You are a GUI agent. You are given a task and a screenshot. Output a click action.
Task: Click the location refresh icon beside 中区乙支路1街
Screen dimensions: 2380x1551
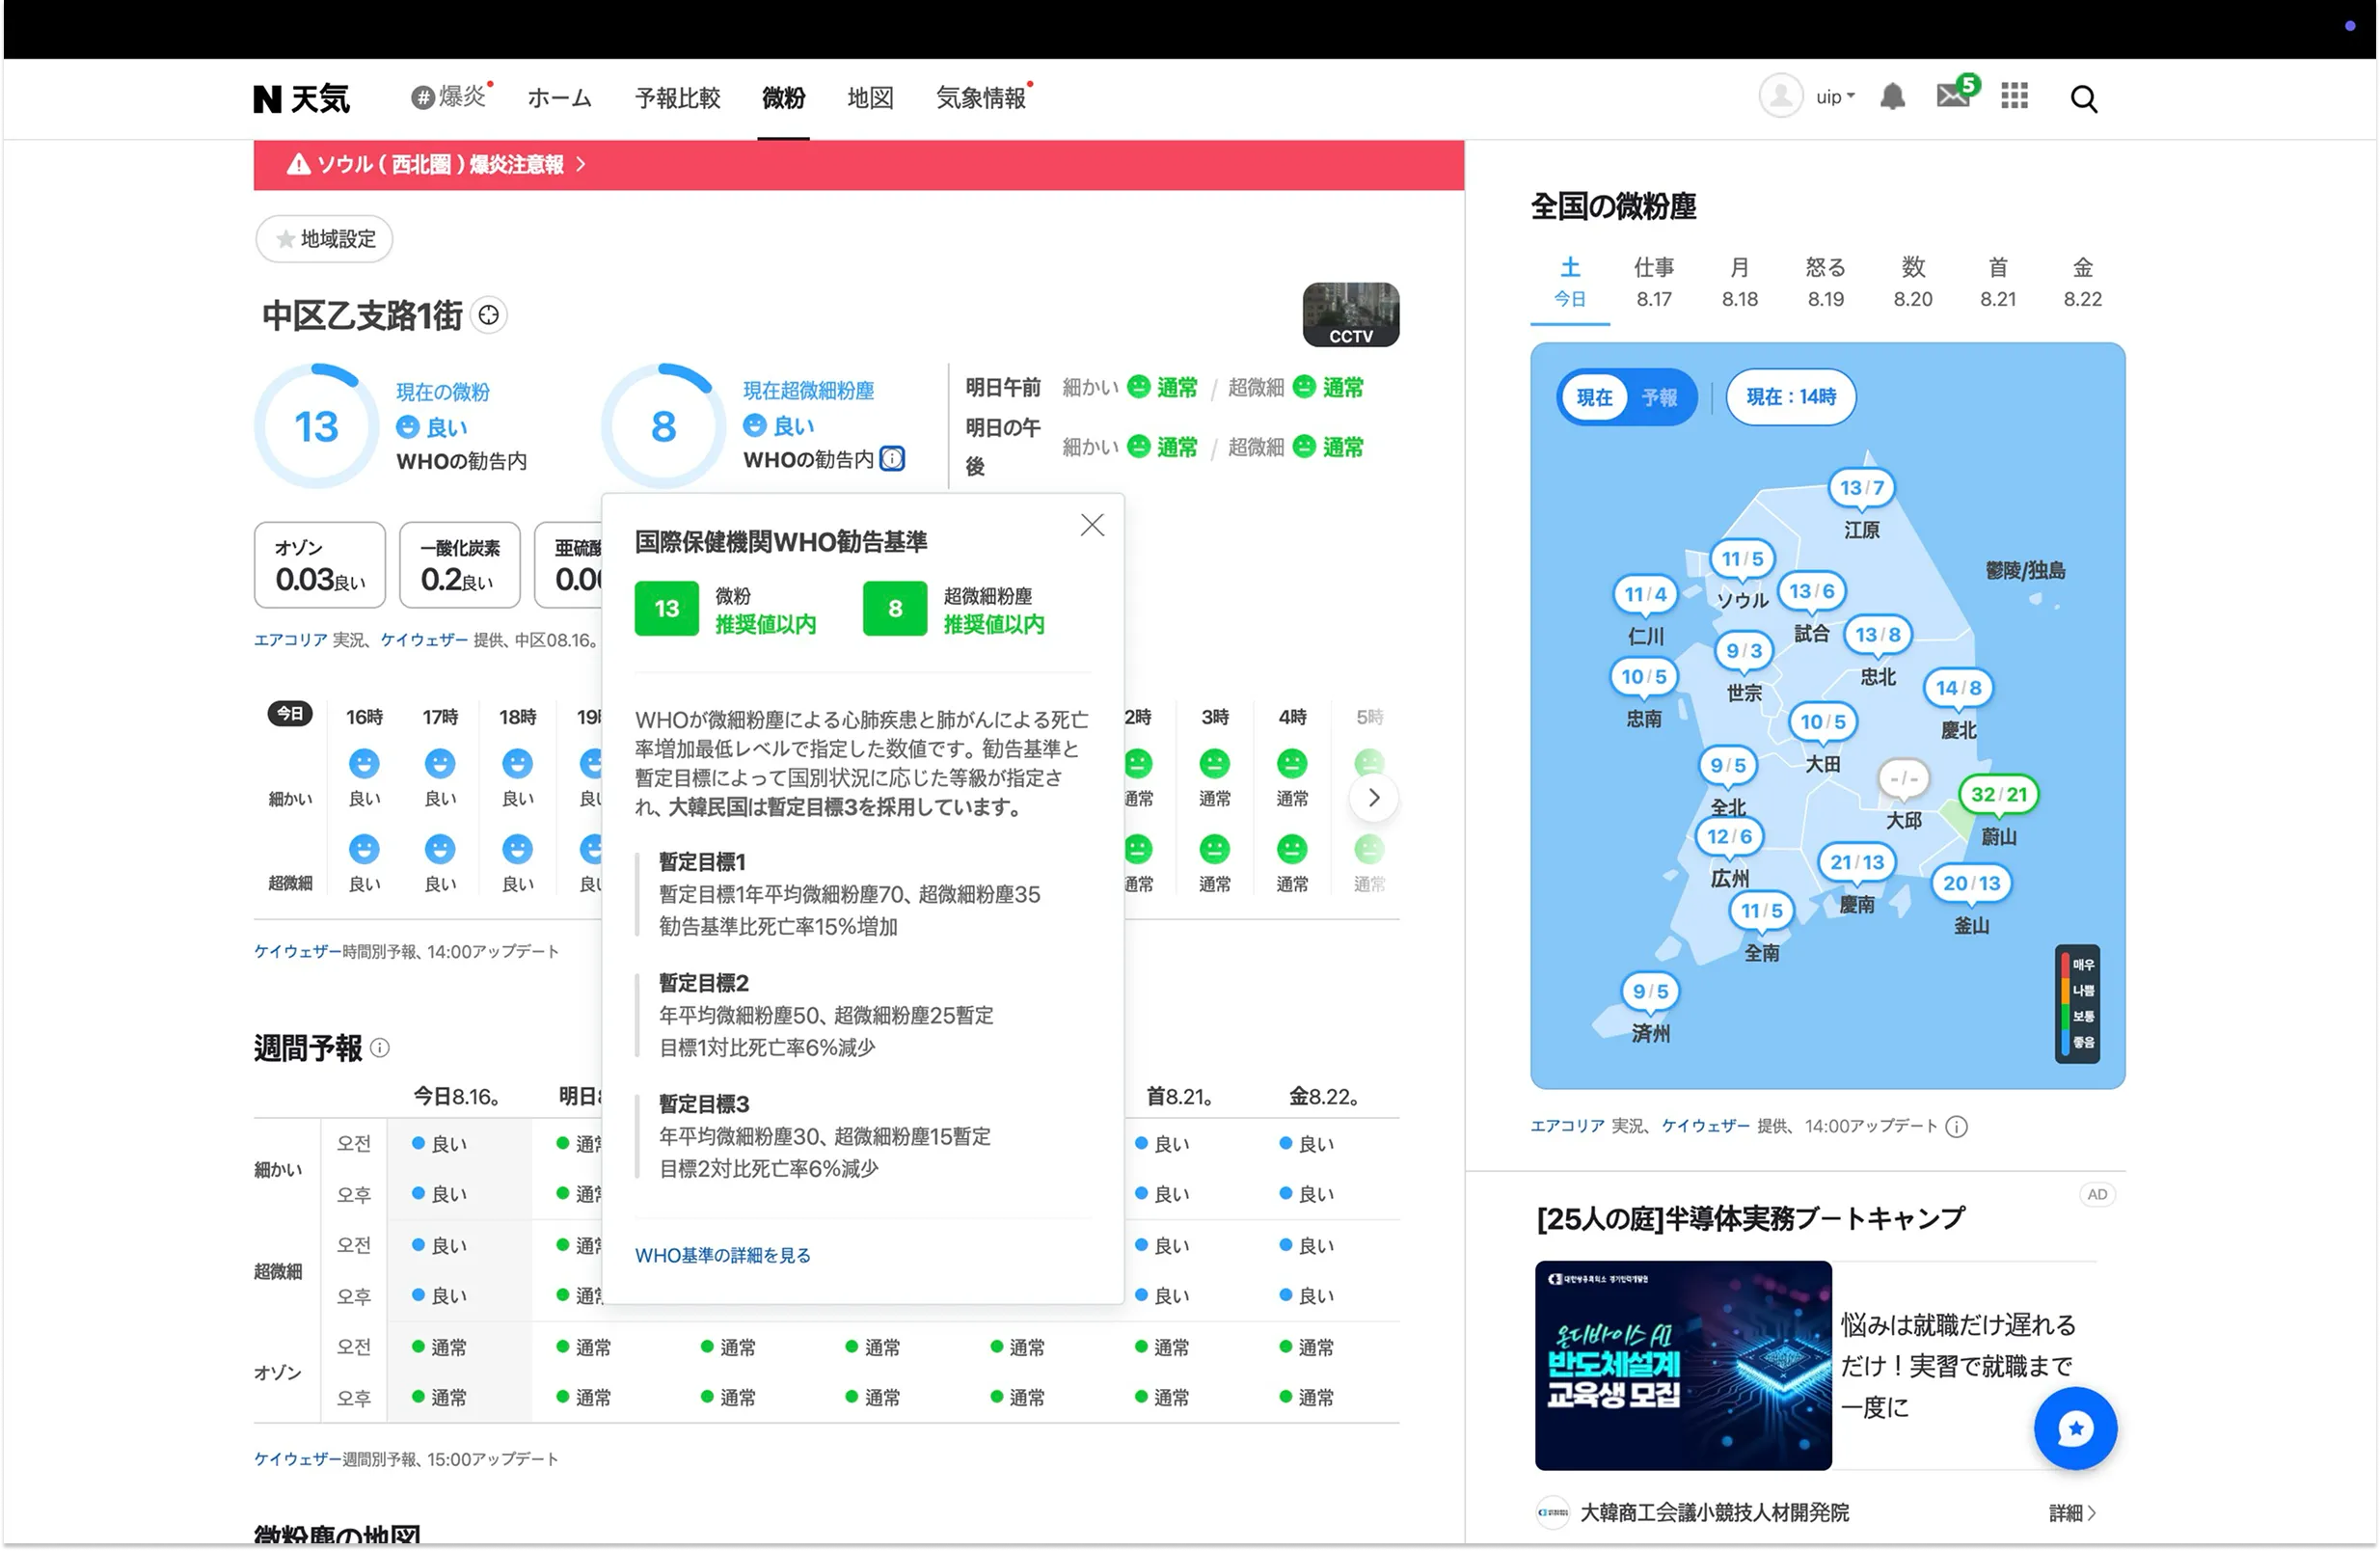tap(489, 314)
